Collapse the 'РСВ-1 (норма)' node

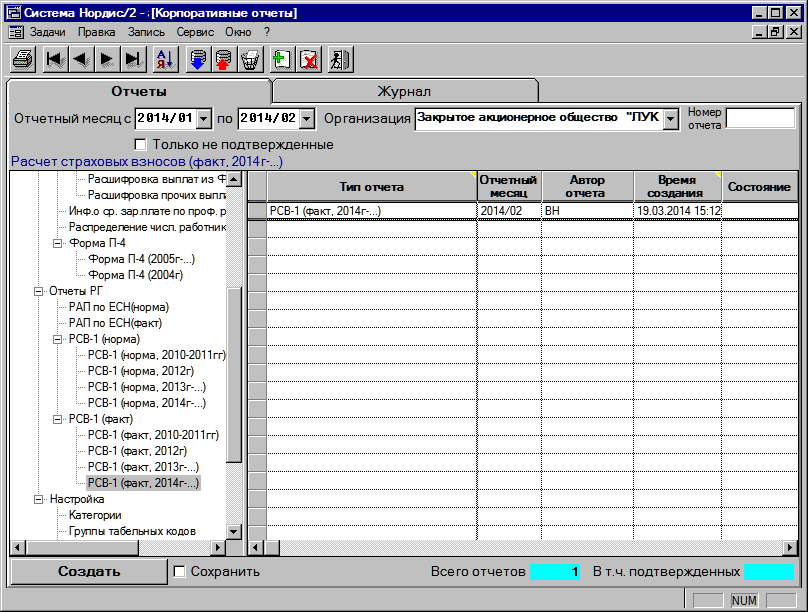coord(58,339)
